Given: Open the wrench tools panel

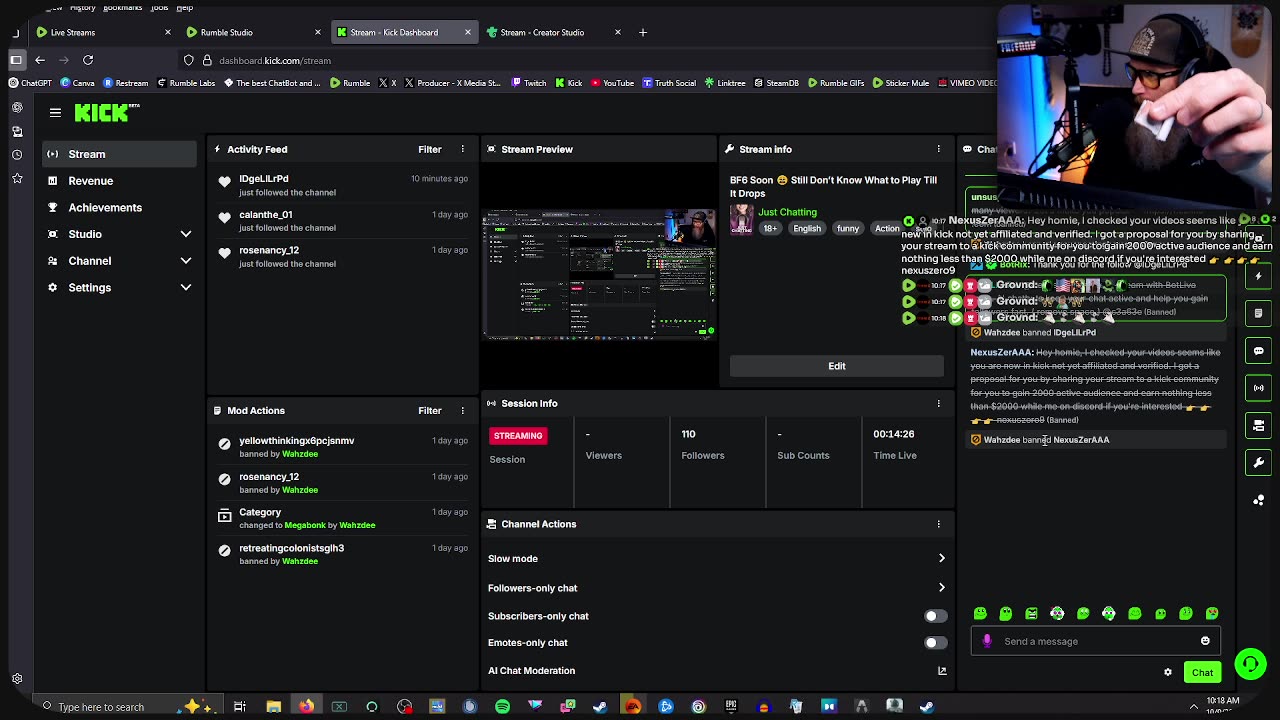Looking at the screenshot, I should tap(1259, 462).
